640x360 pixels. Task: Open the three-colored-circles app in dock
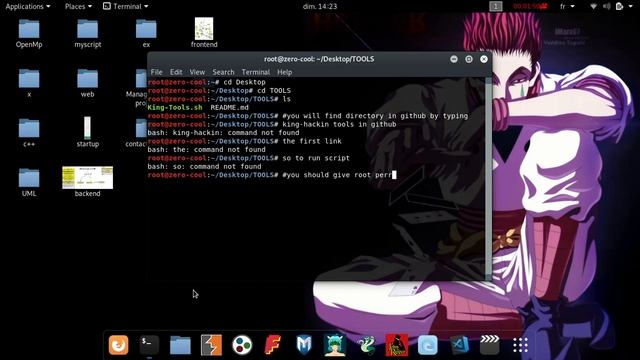point(242,345)
